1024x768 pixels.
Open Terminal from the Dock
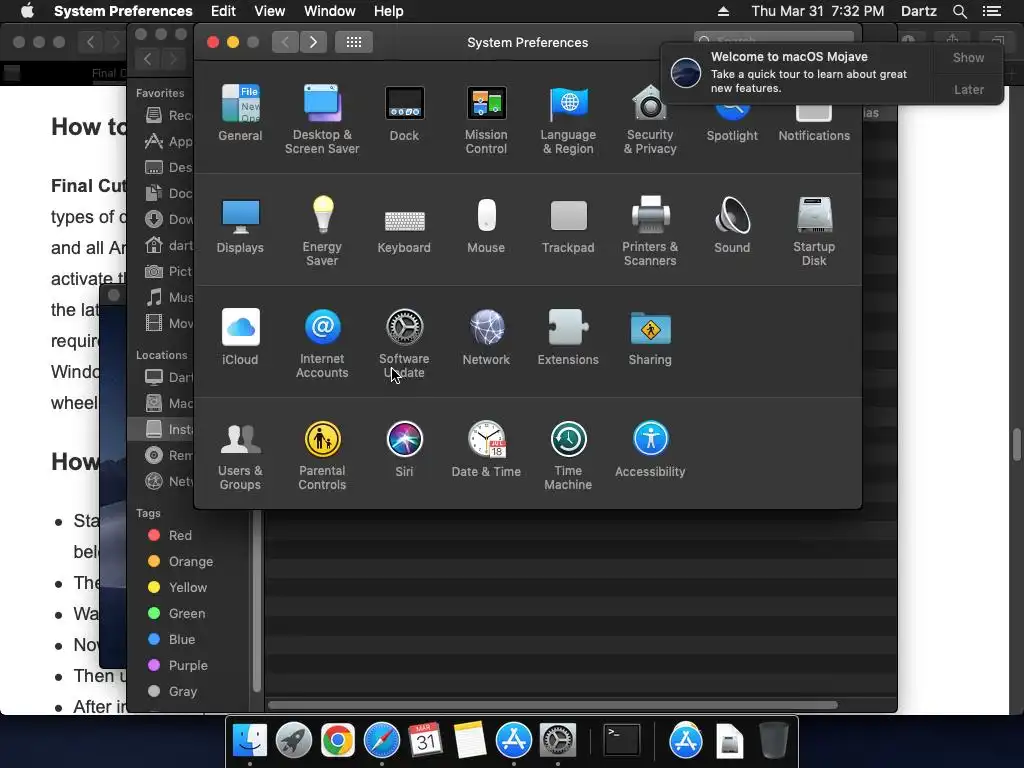622,741
